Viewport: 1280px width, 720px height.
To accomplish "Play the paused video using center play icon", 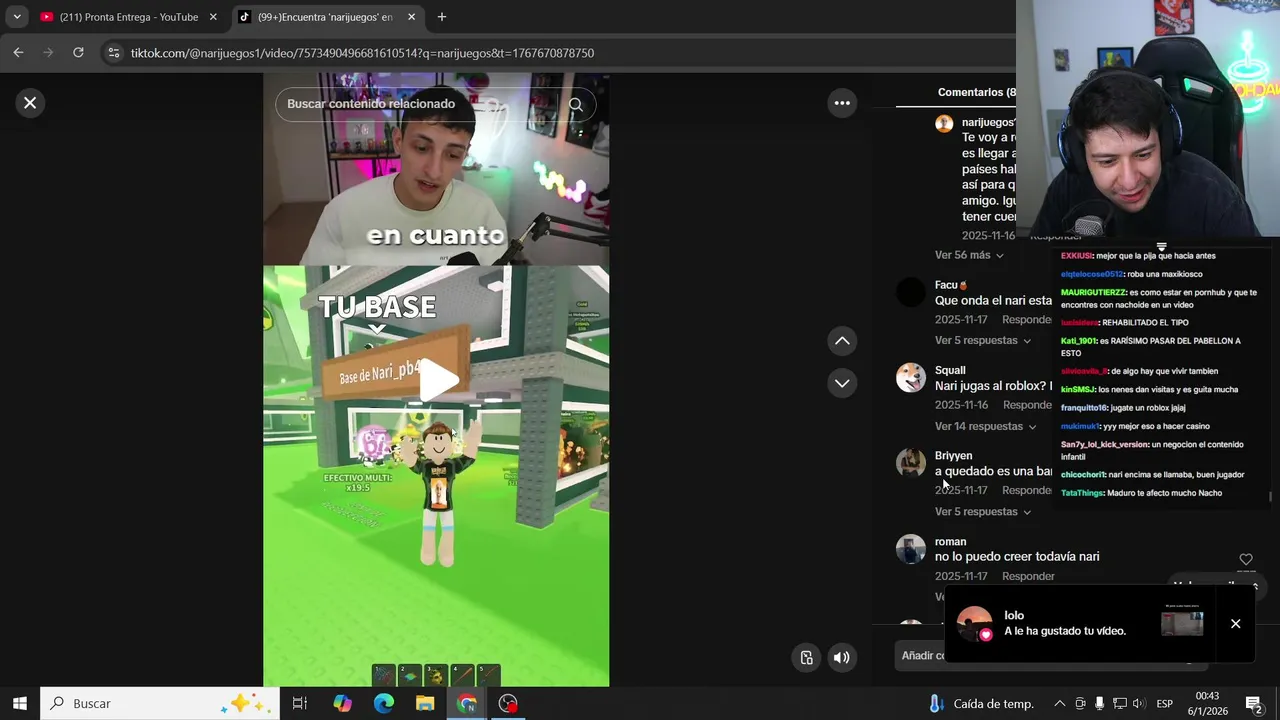I will click(437, 380).
